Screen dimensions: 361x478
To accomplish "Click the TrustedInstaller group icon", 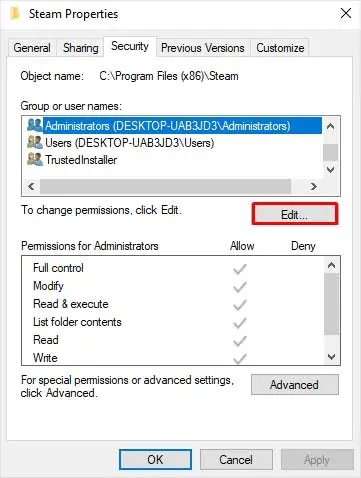I will click(35, 160).
